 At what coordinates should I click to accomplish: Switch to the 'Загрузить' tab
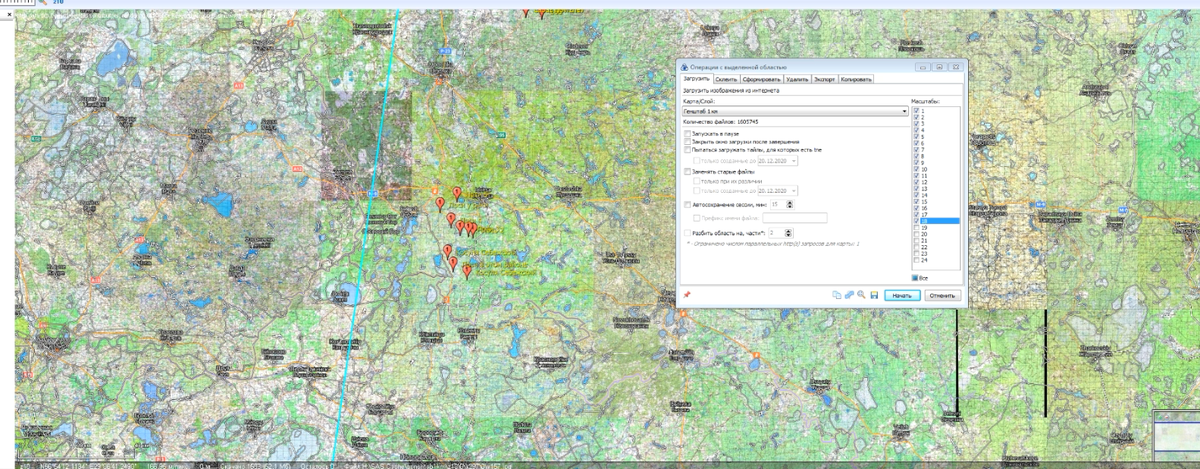pos(696,78)
